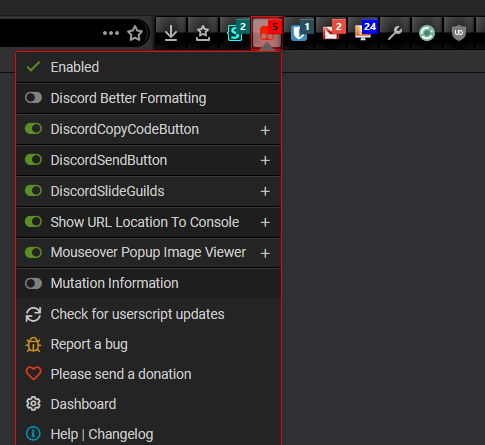Open the downloads toolbar icon
This screenshot has width=485, height=445.
tap(171, 33)
